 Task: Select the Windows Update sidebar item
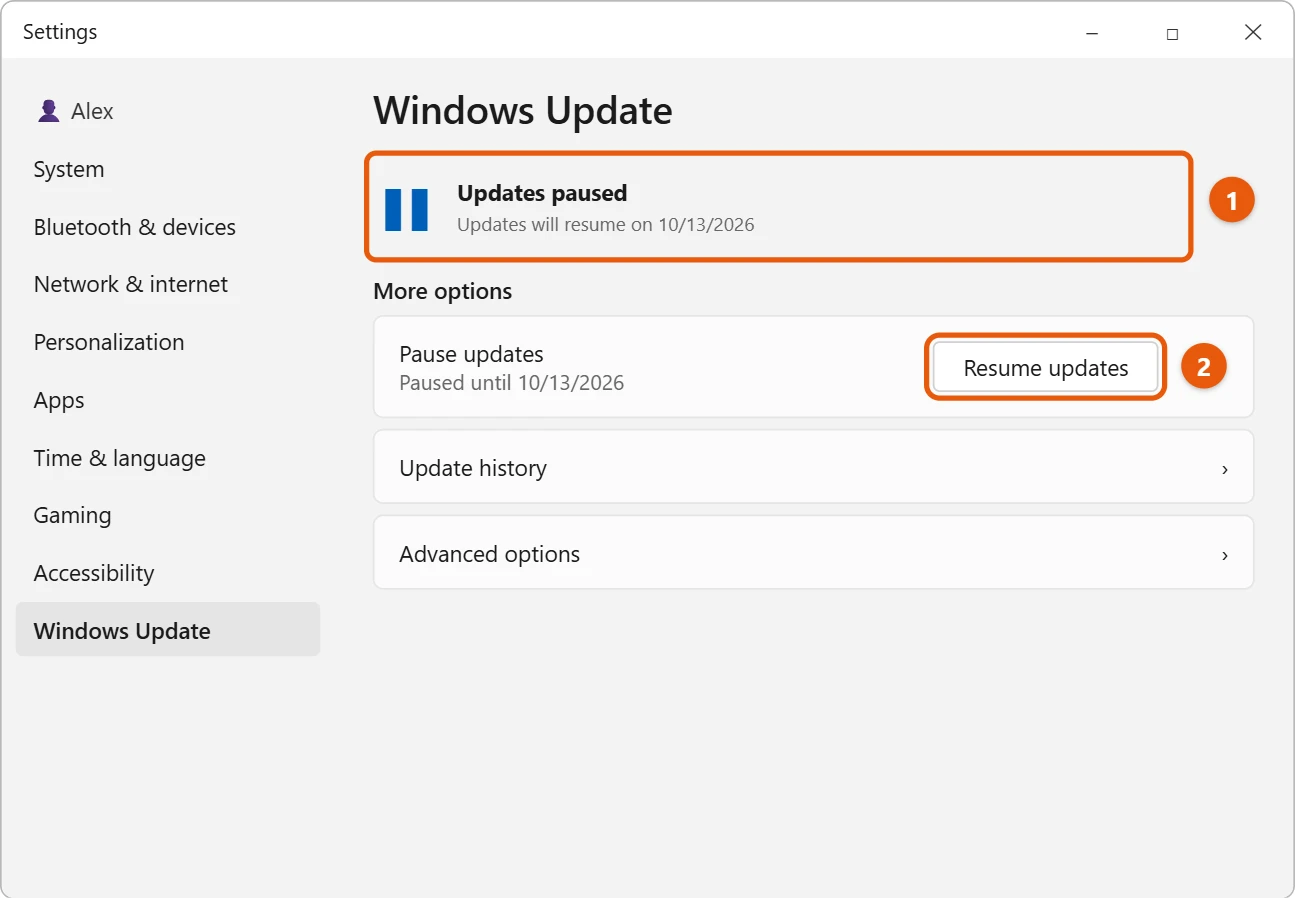tap(168, 629)
